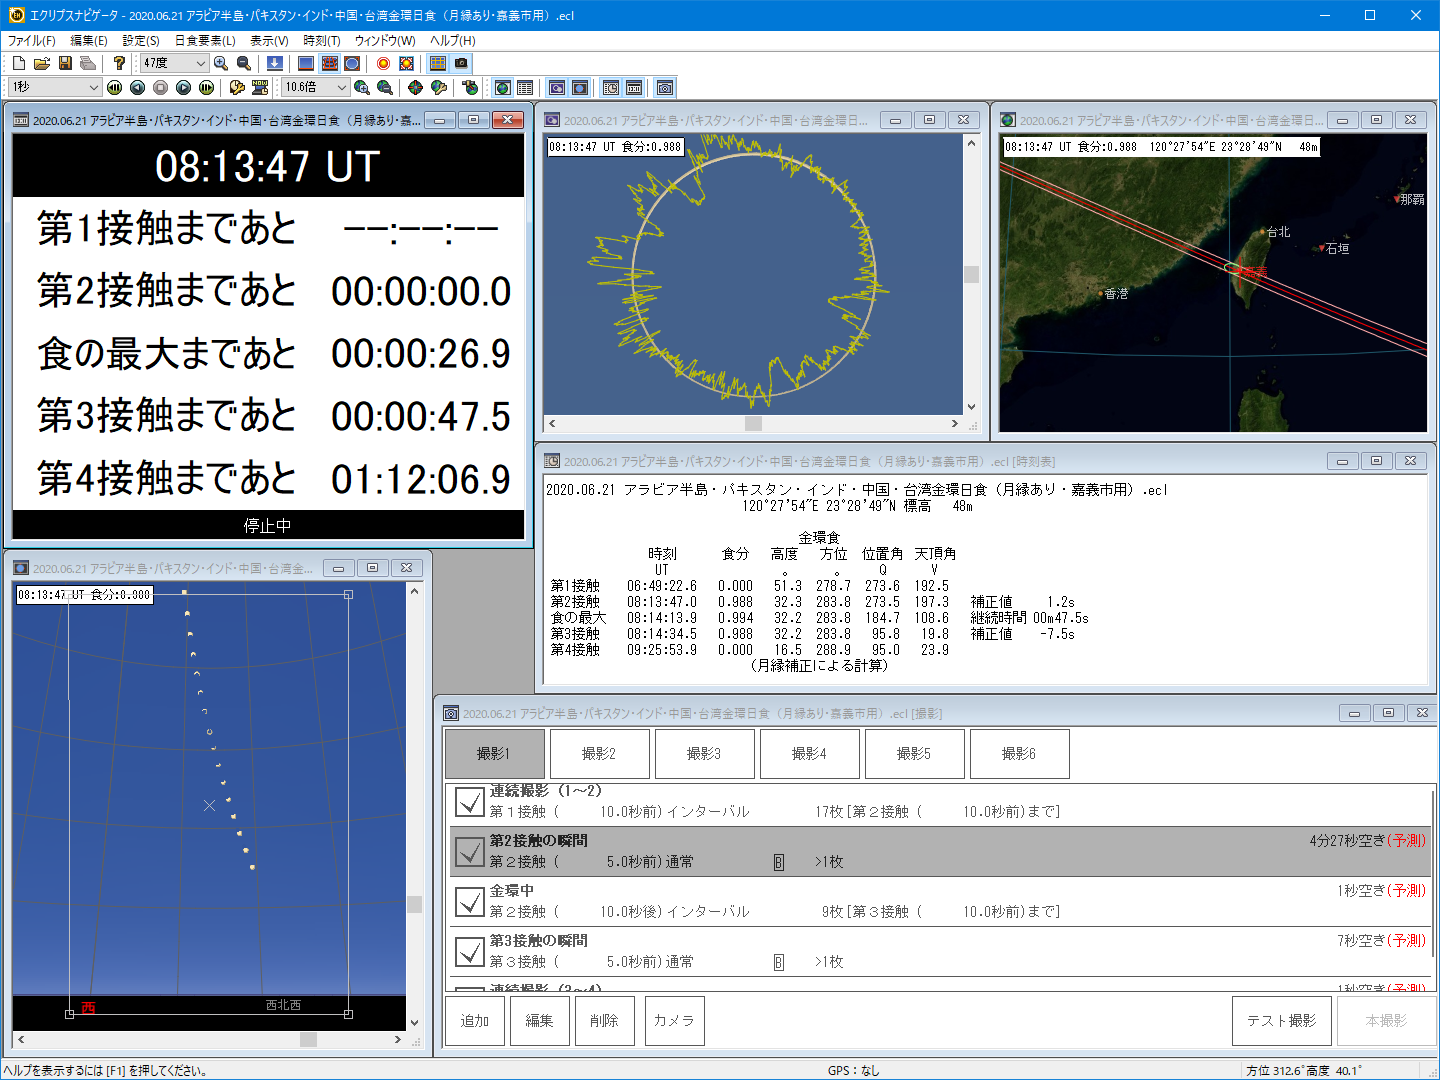The image size is (1440, 1080).
Task: Show the map window via globe window icon
Action: click(503, 88)
